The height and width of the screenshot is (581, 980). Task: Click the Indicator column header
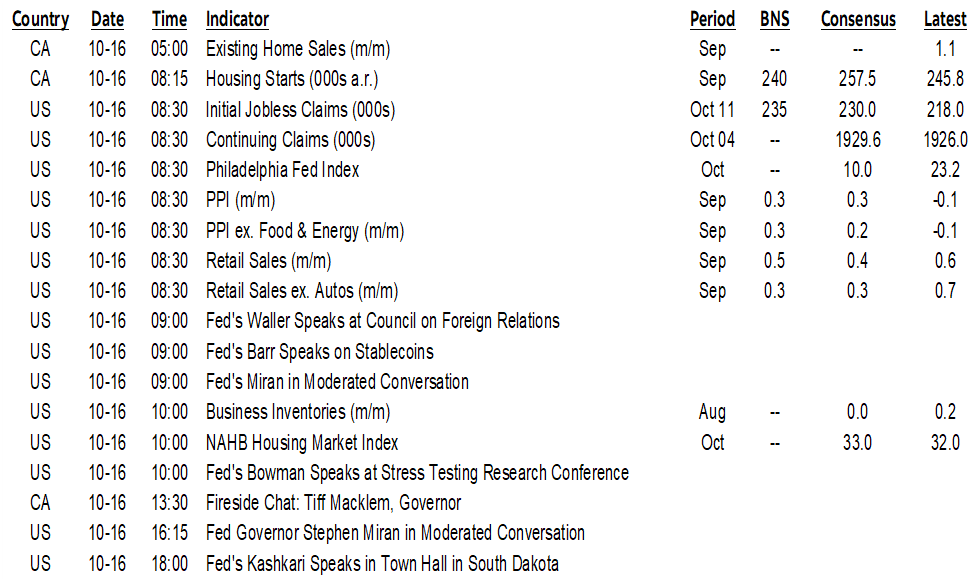click(x=237, y=19)
